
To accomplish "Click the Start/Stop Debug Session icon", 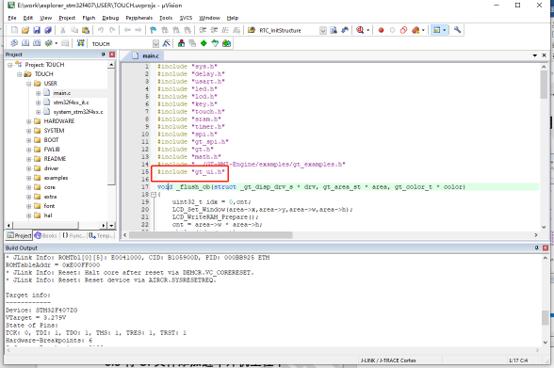I will (x=360, y=30).
